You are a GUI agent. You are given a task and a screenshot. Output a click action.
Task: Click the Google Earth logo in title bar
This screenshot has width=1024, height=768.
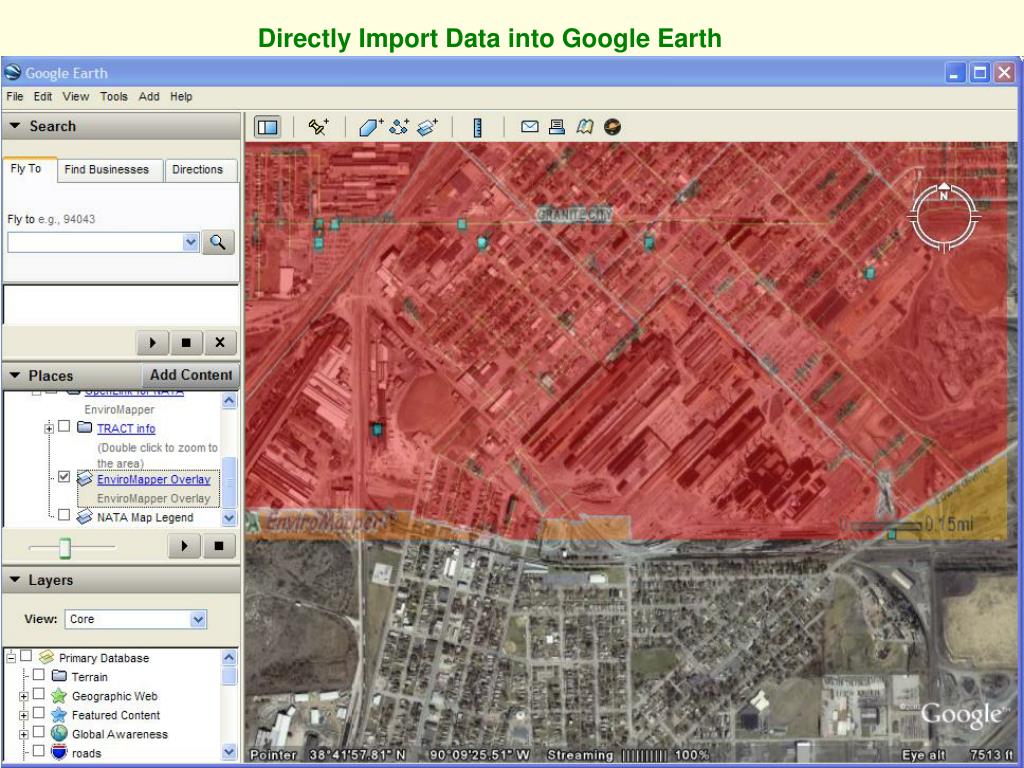click(x=12, y=72)
